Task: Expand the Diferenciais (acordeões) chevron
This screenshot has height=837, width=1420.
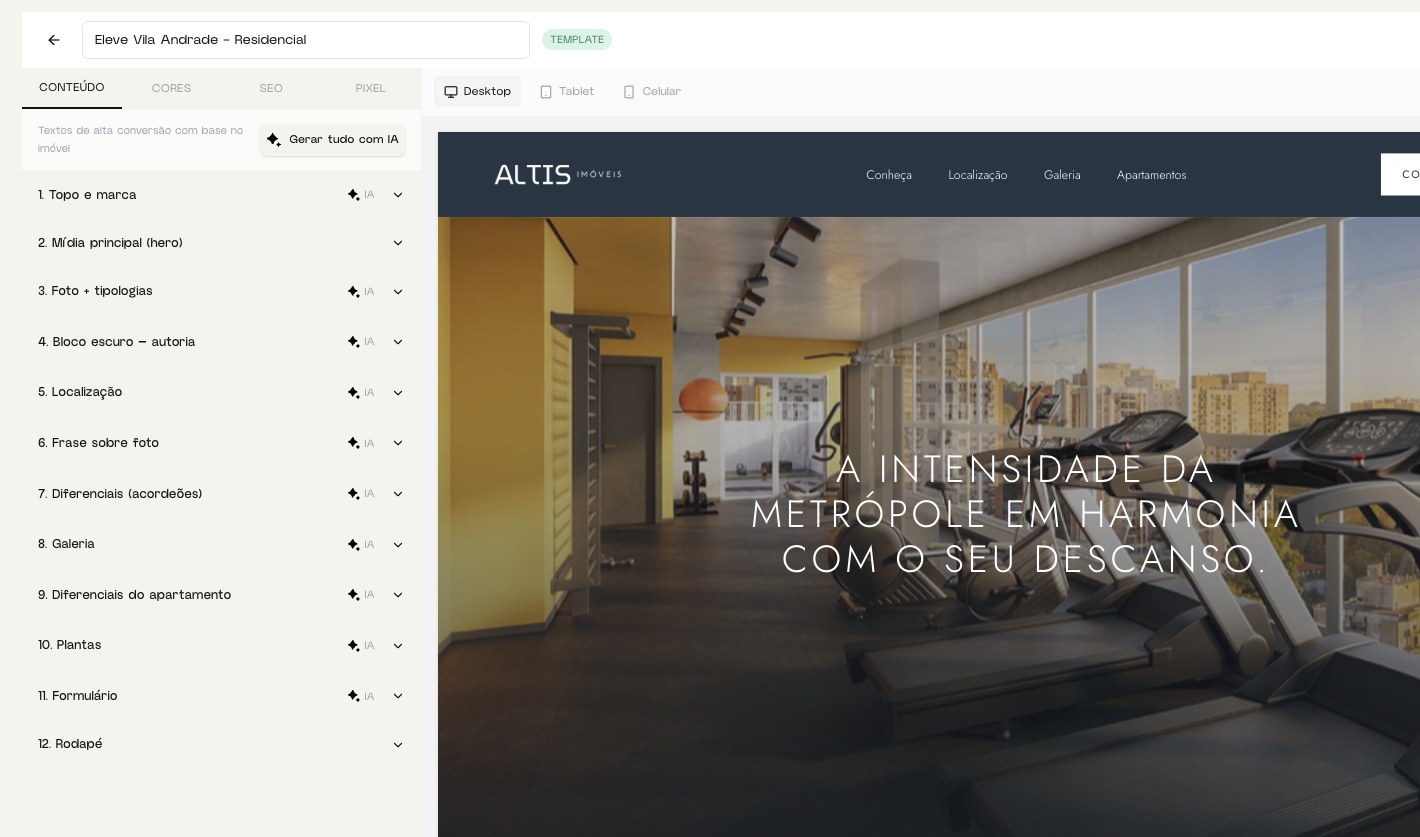Action: coord(398,494)
